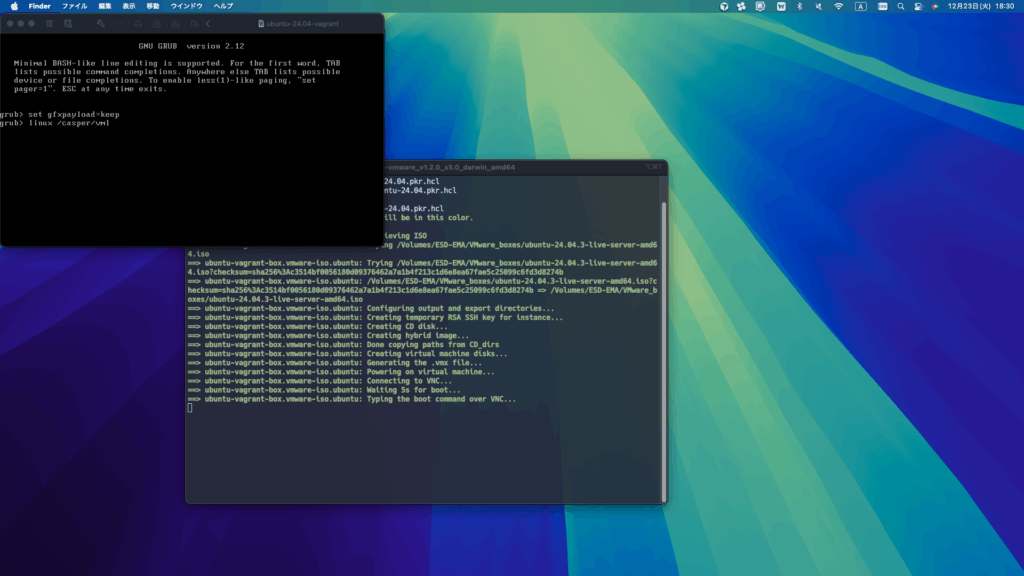
Task: Click the date and time clock
Action: (982, 6)
